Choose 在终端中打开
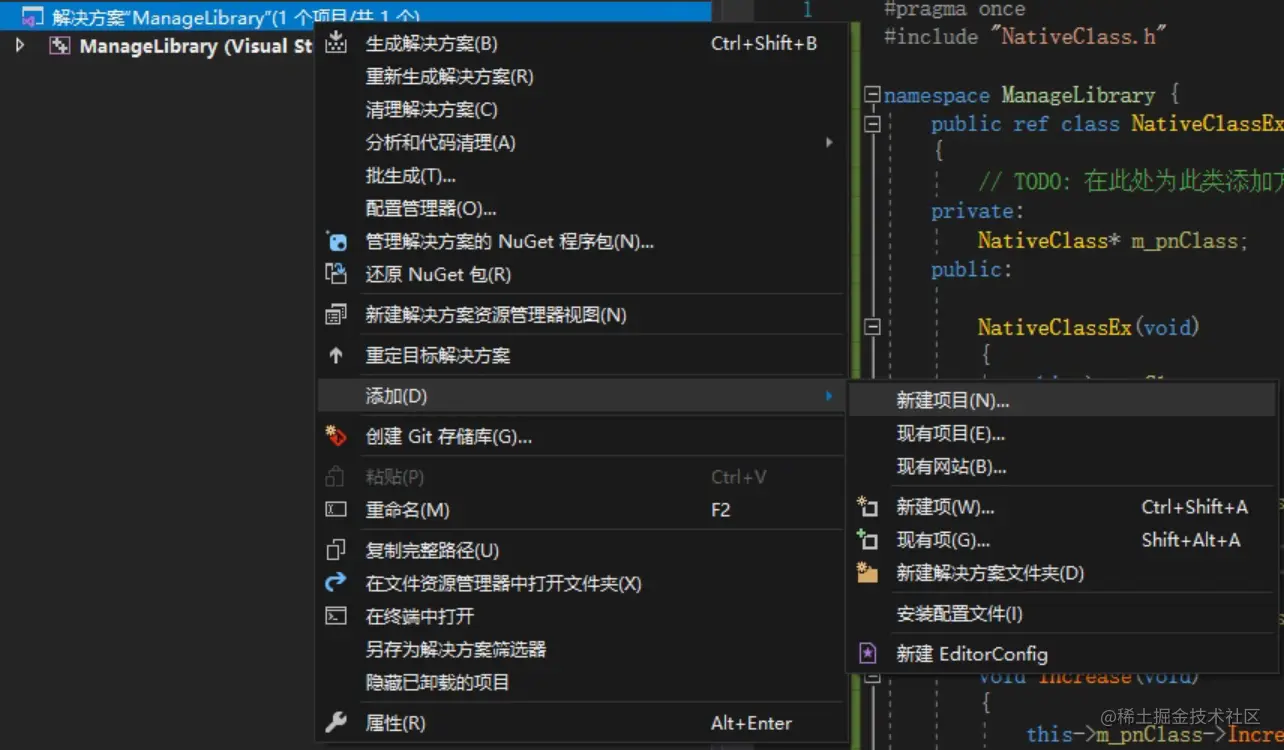The image size is (1284, 750). (580, 616)
